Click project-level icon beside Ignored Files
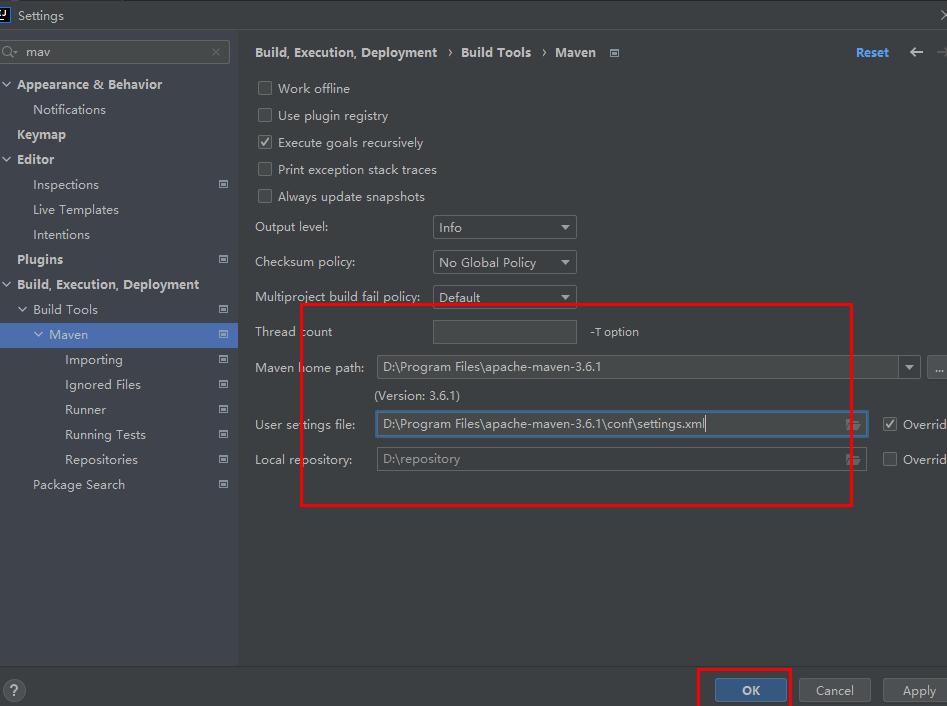Viewport: 947px width, 706px height. tap(223, 384)
